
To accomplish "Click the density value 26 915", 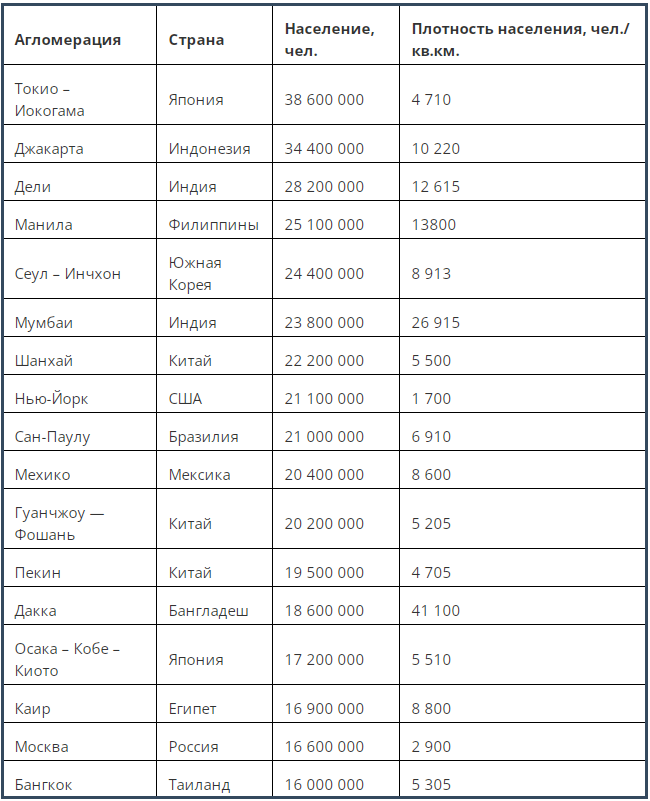I will point(436,323).
